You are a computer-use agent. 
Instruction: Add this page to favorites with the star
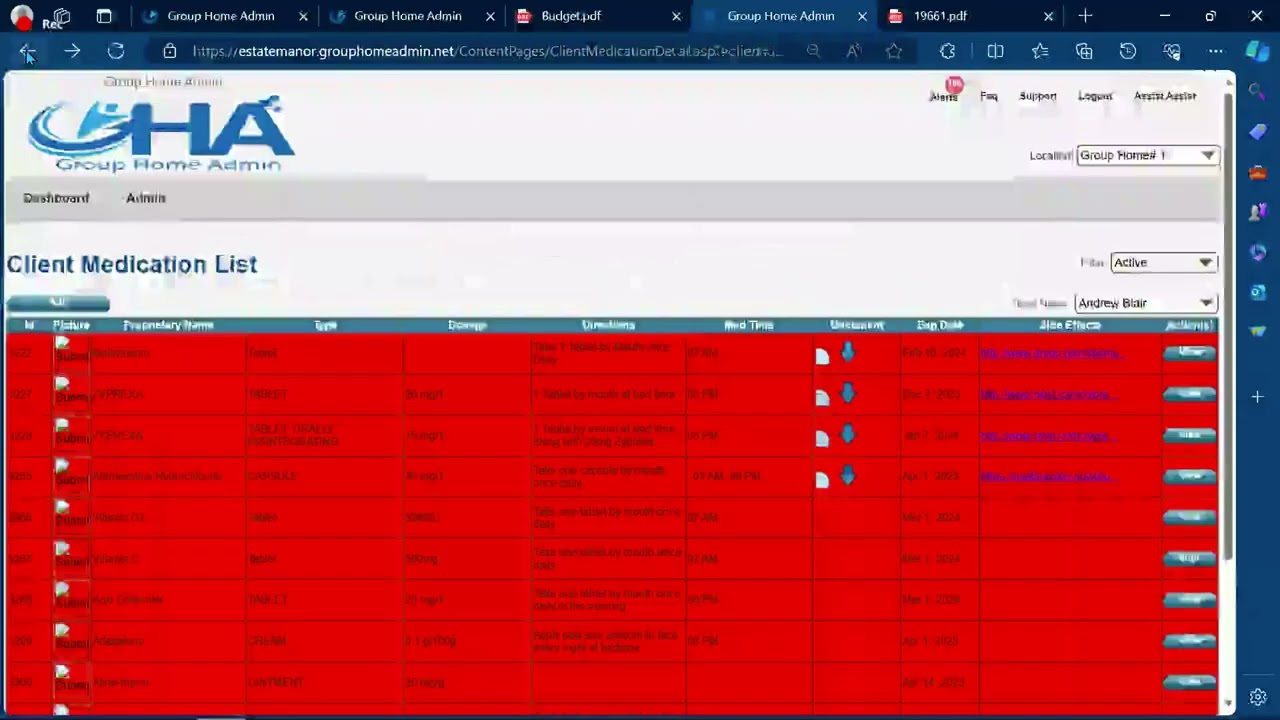tap(894, 51)
